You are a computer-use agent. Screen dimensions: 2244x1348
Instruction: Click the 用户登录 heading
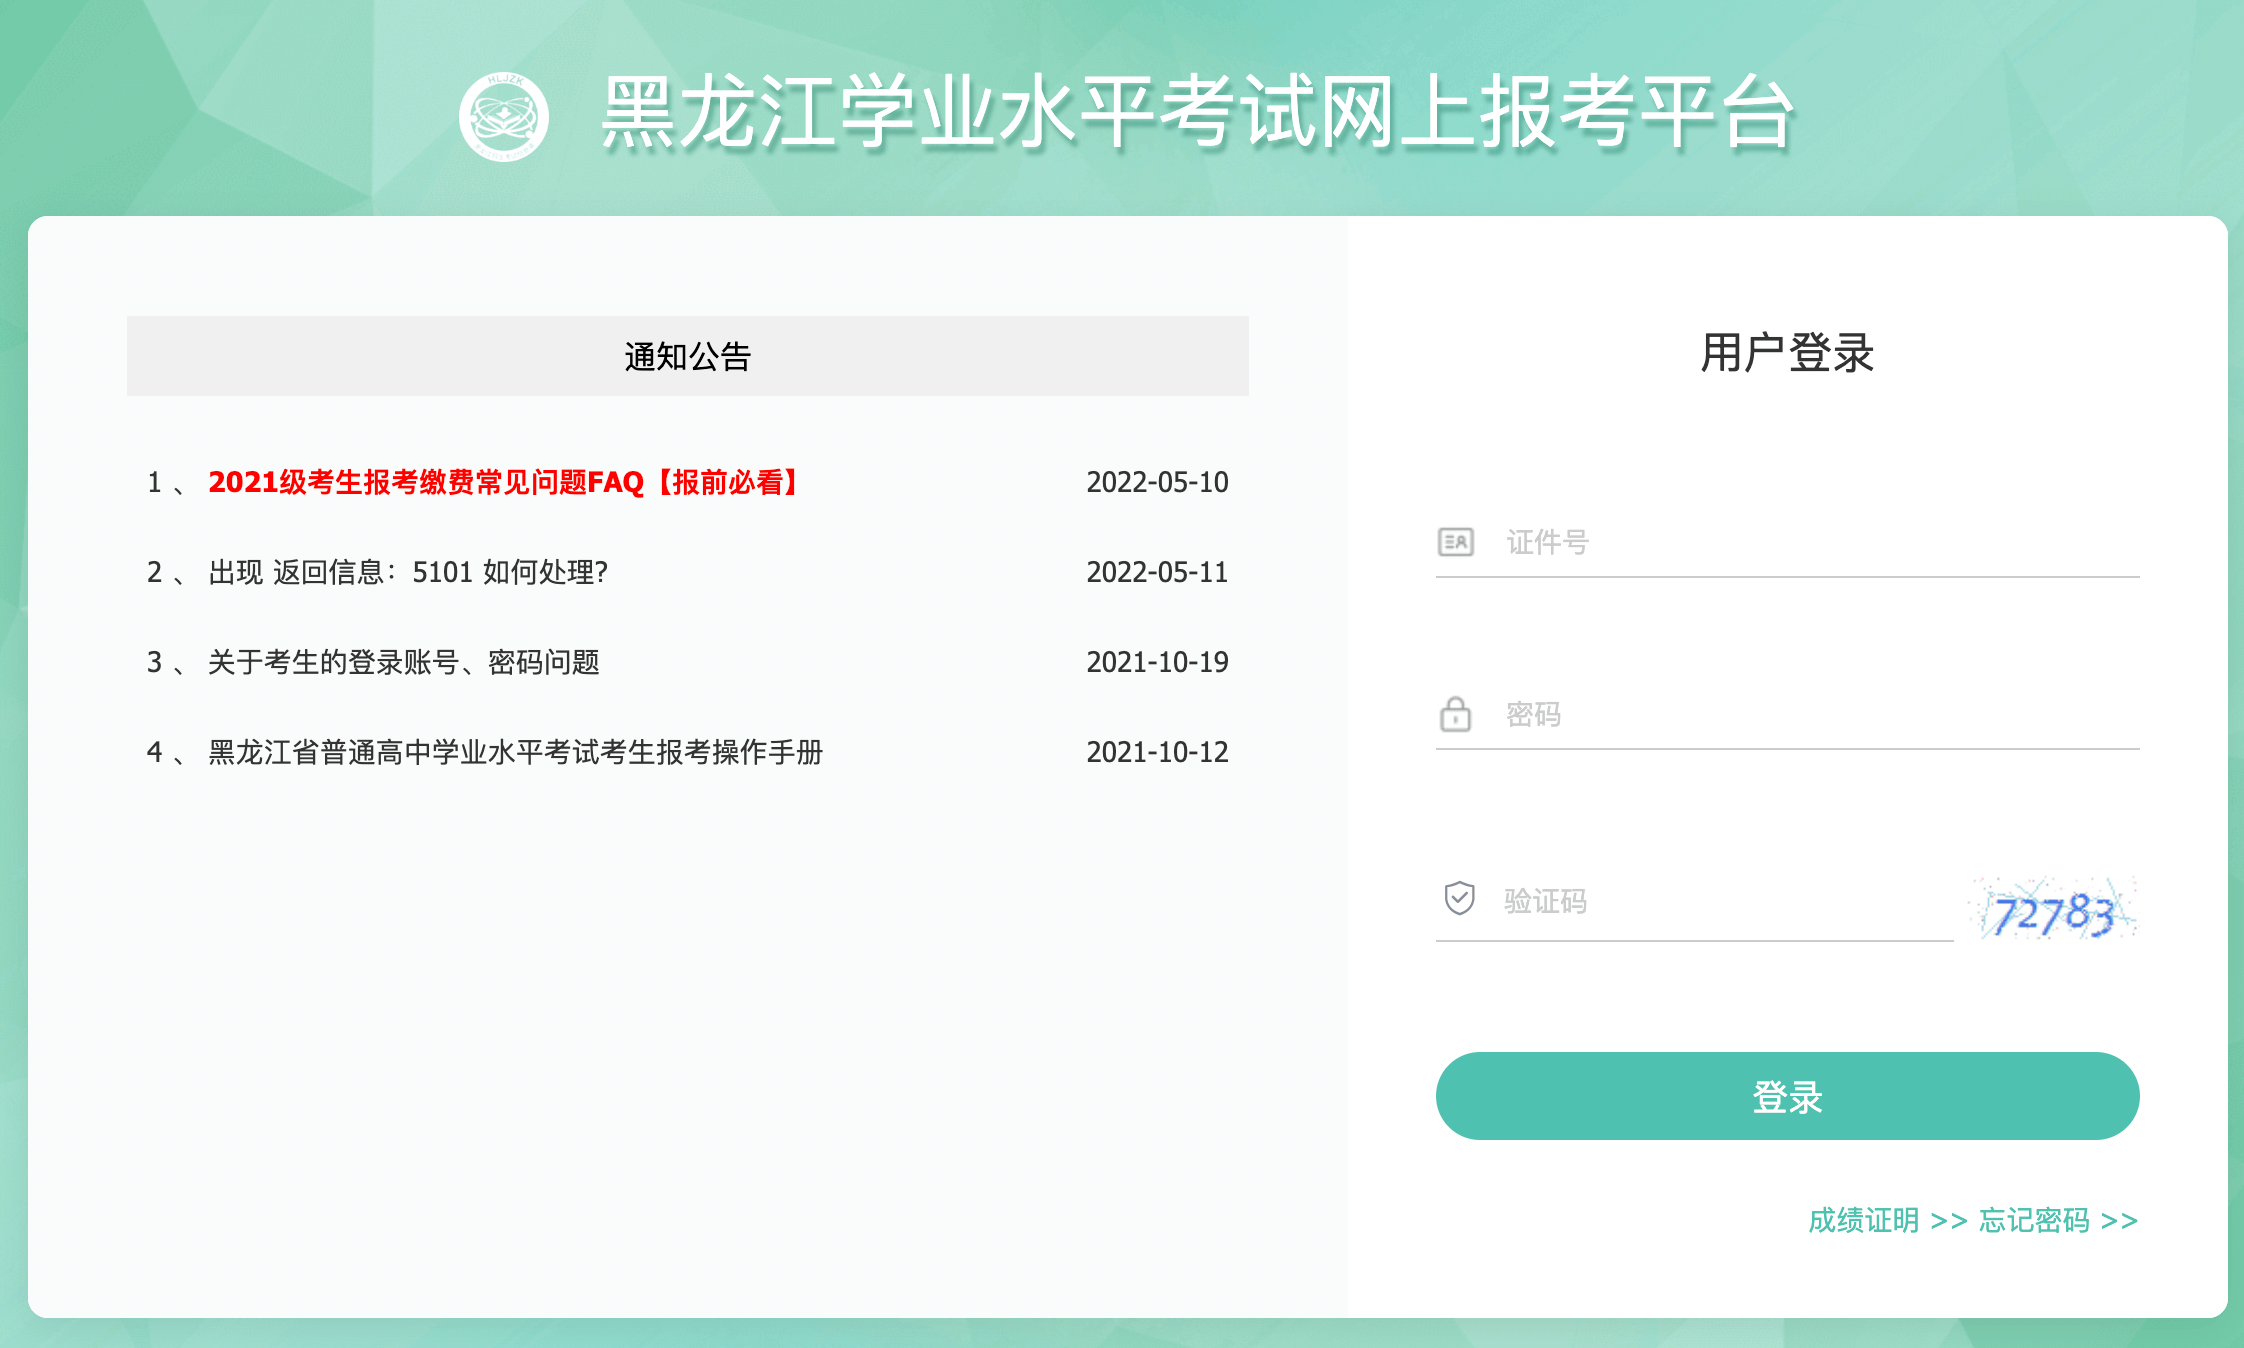click(1787, 353)
